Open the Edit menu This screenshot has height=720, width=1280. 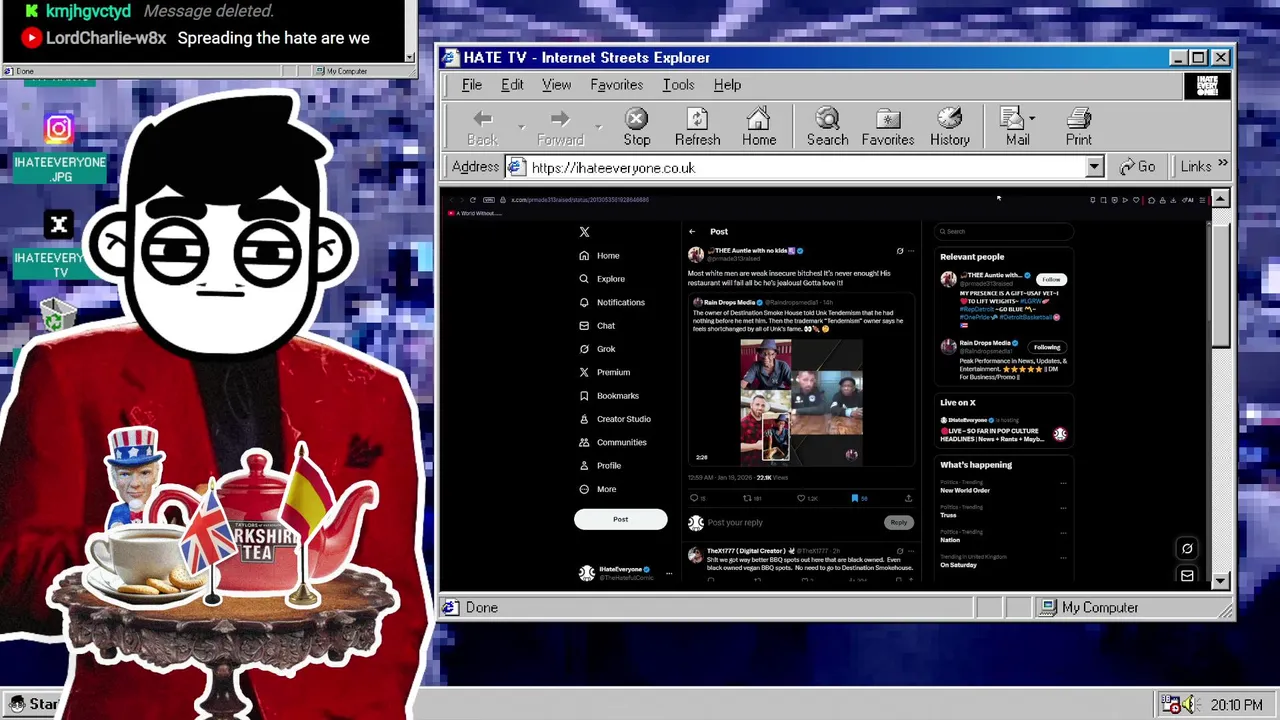[x=512, y=85]
